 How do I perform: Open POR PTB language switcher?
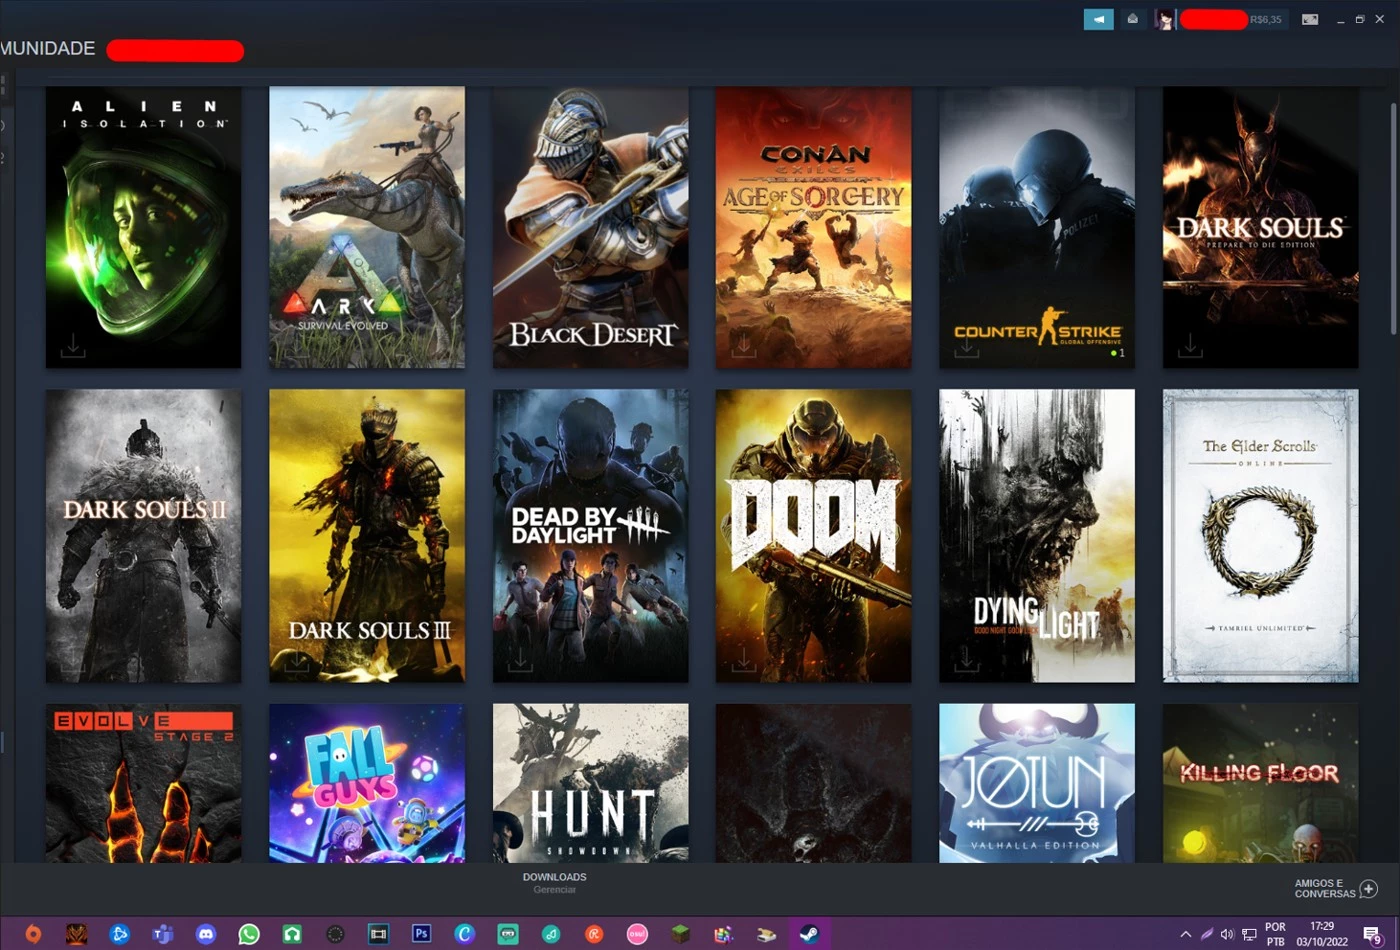click(x=1275, y=934)
